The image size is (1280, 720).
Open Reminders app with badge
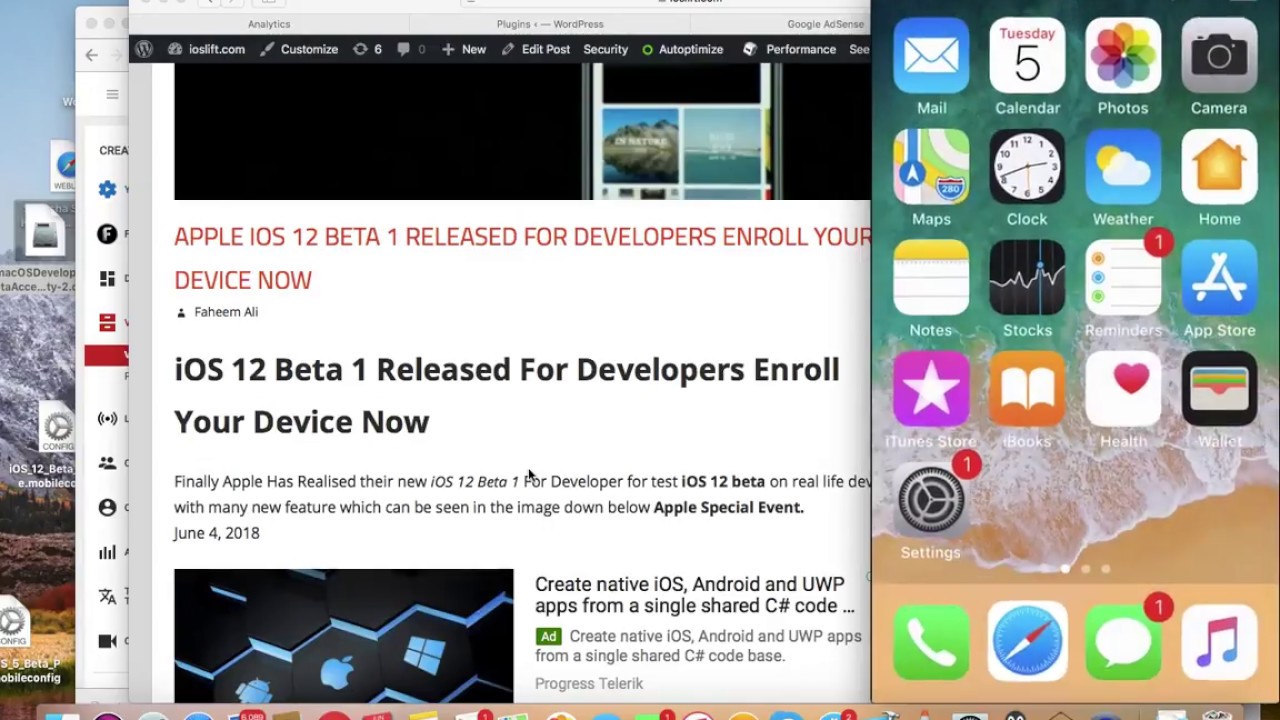[x=1123, y=277]
